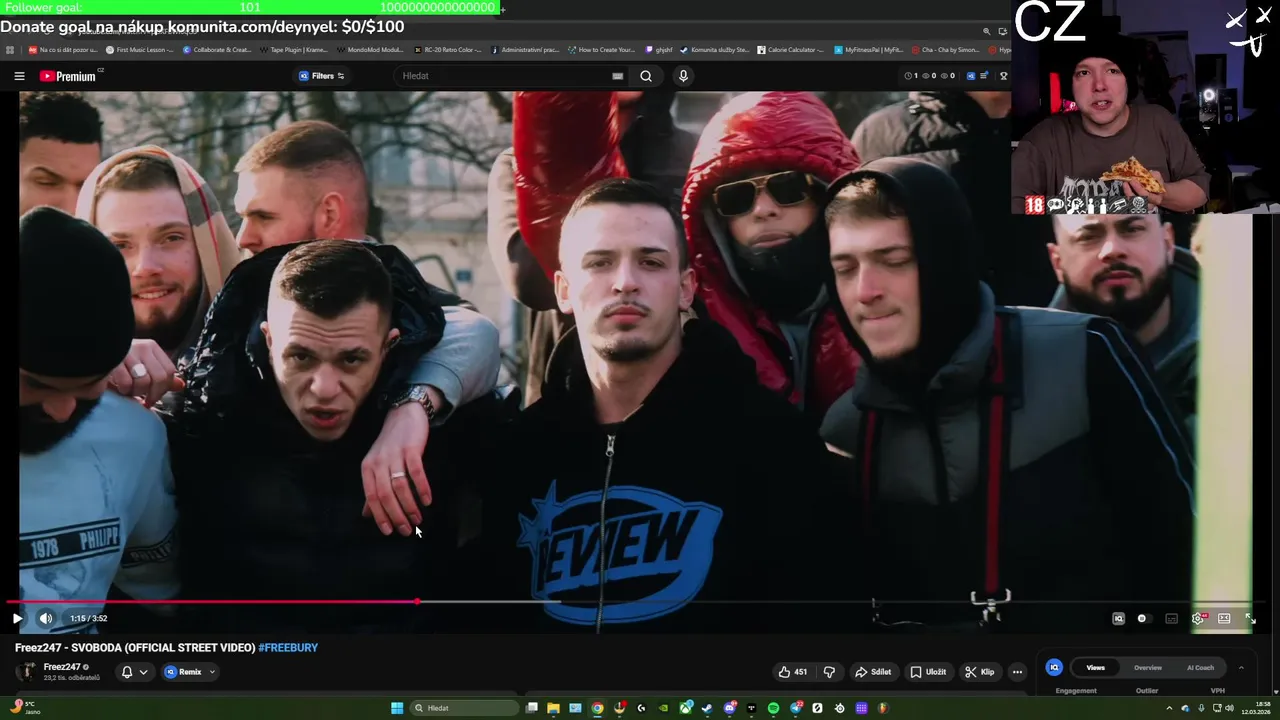
Task: Select the Views tab
Action: tap(1096, 668)
